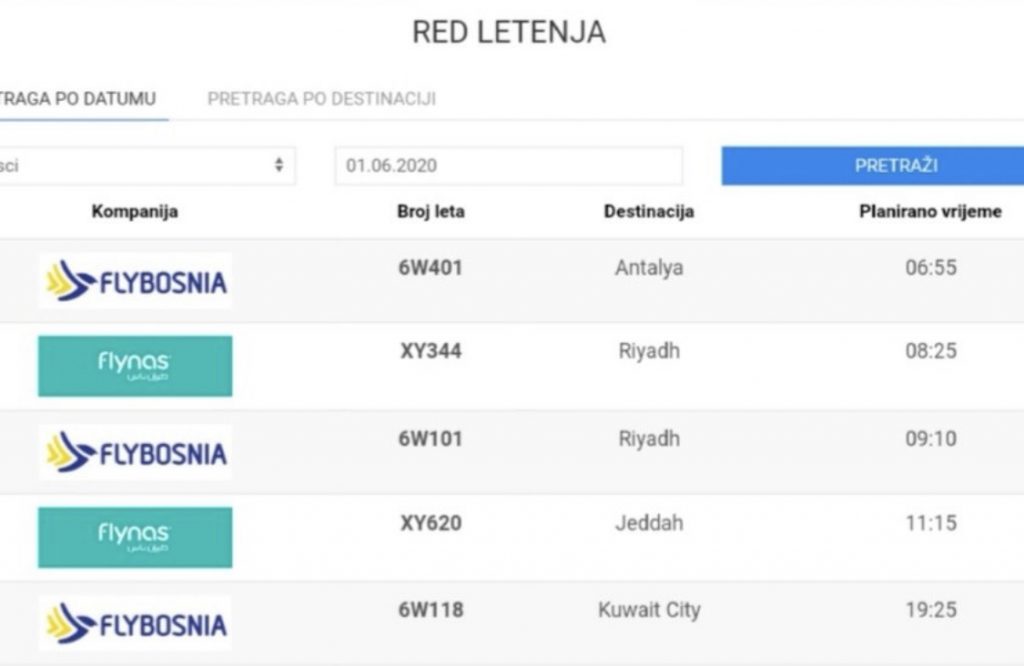Click the Planirano vrijeme column header
This screenshot has height=666, width=1024.
click(930, 212)
